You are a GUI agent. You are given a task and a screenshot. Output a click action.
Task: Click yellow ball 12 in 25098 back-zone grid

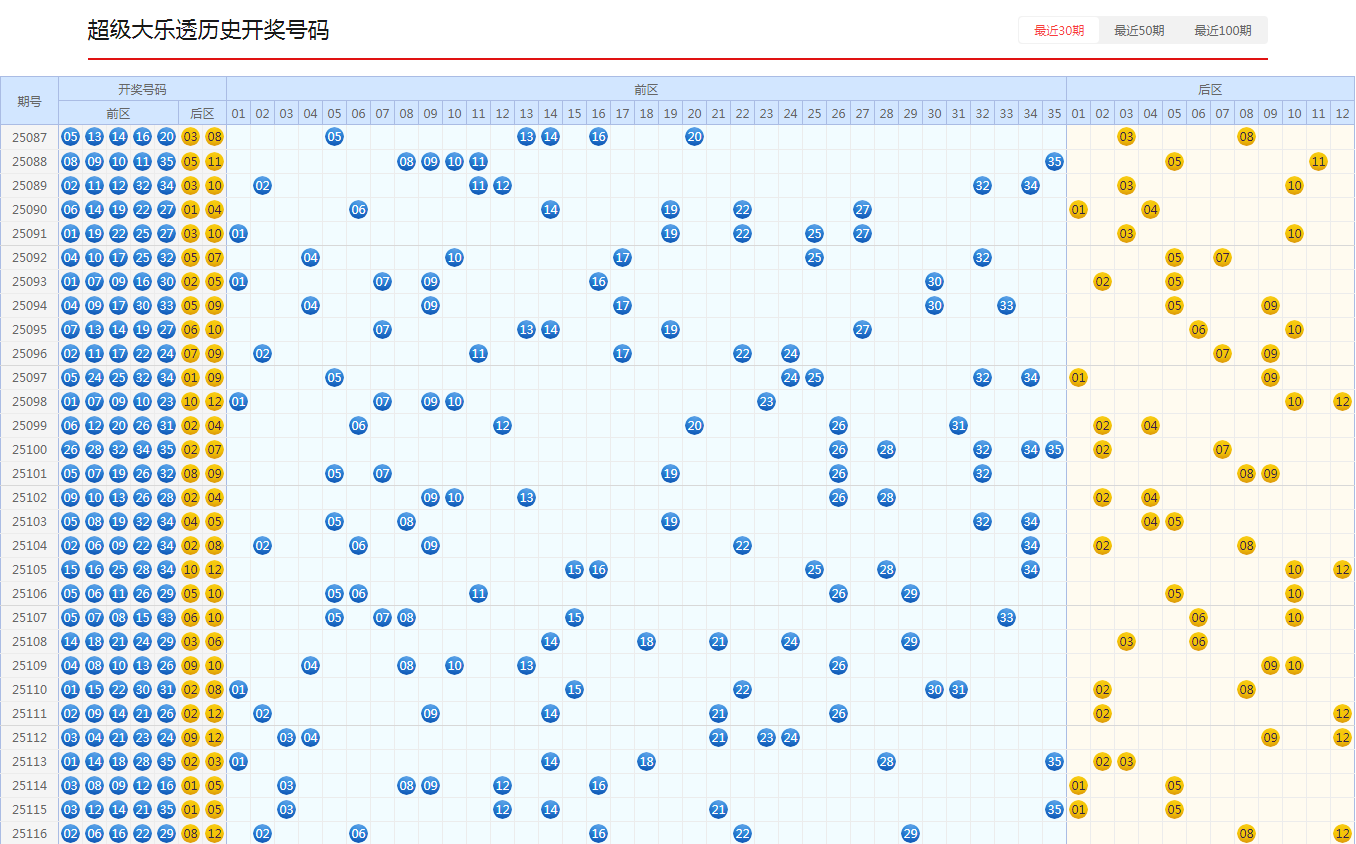tap(1342, 401)
